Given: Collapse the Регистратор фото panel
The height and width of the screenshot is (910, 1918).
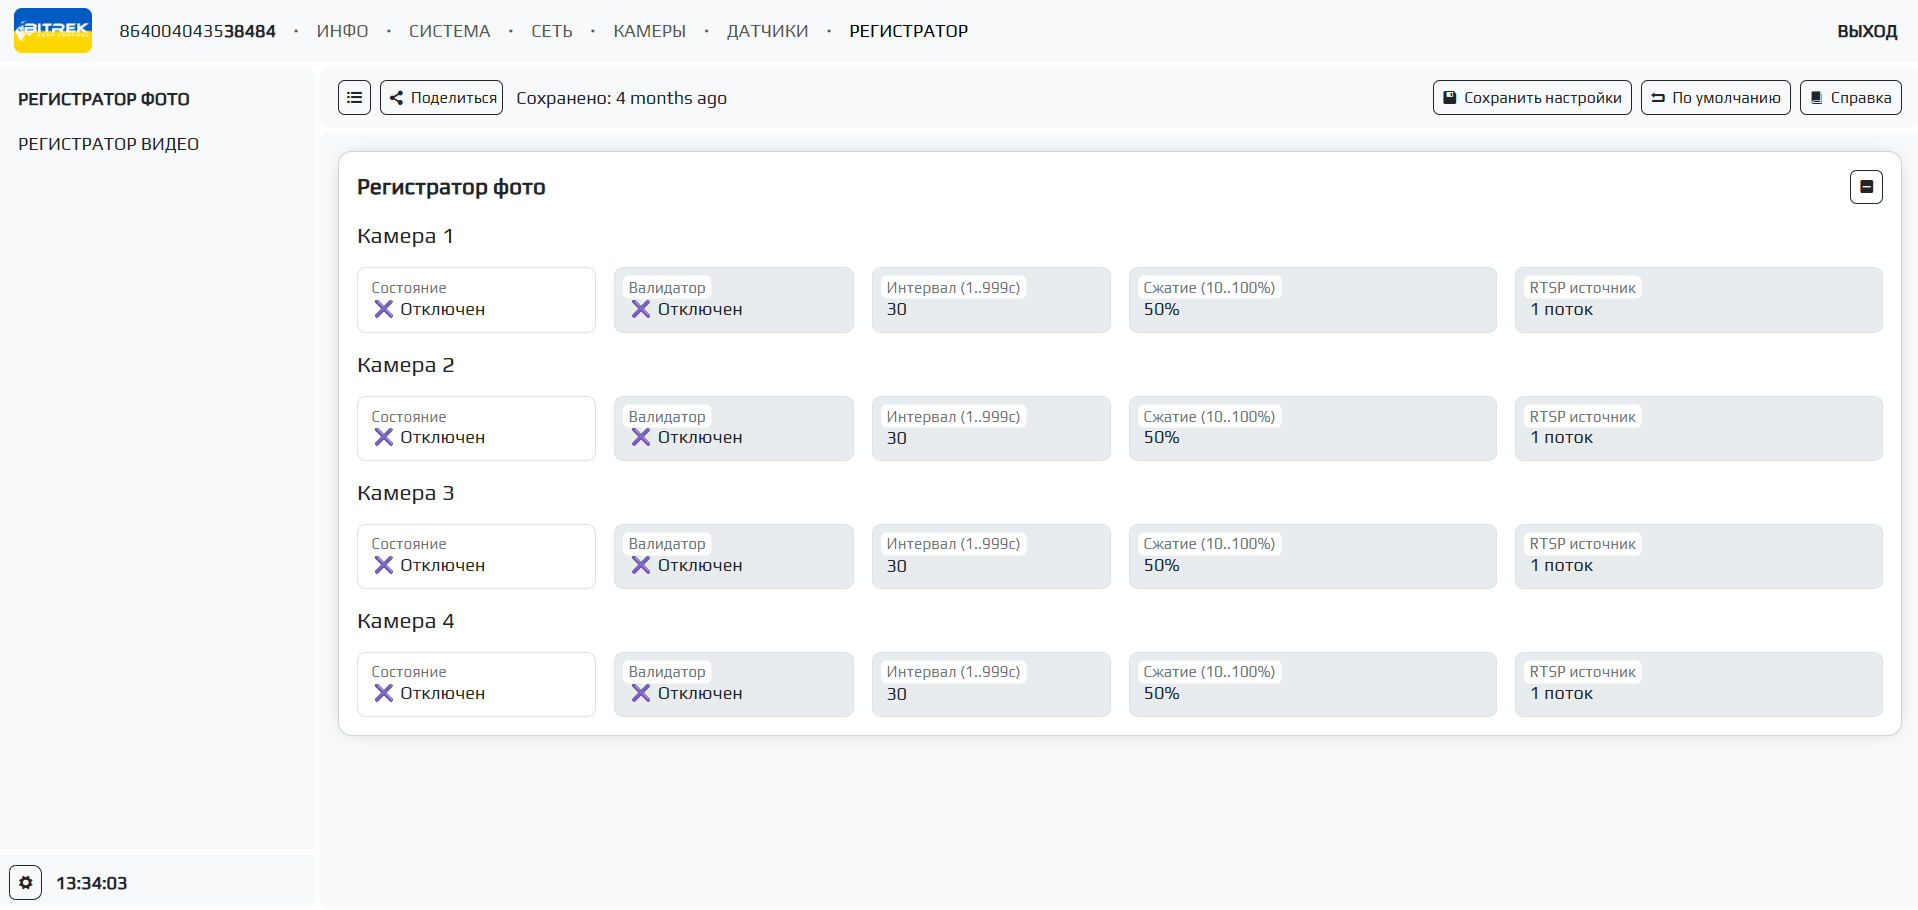Looking at the screenshot, I should (1866, 187).
